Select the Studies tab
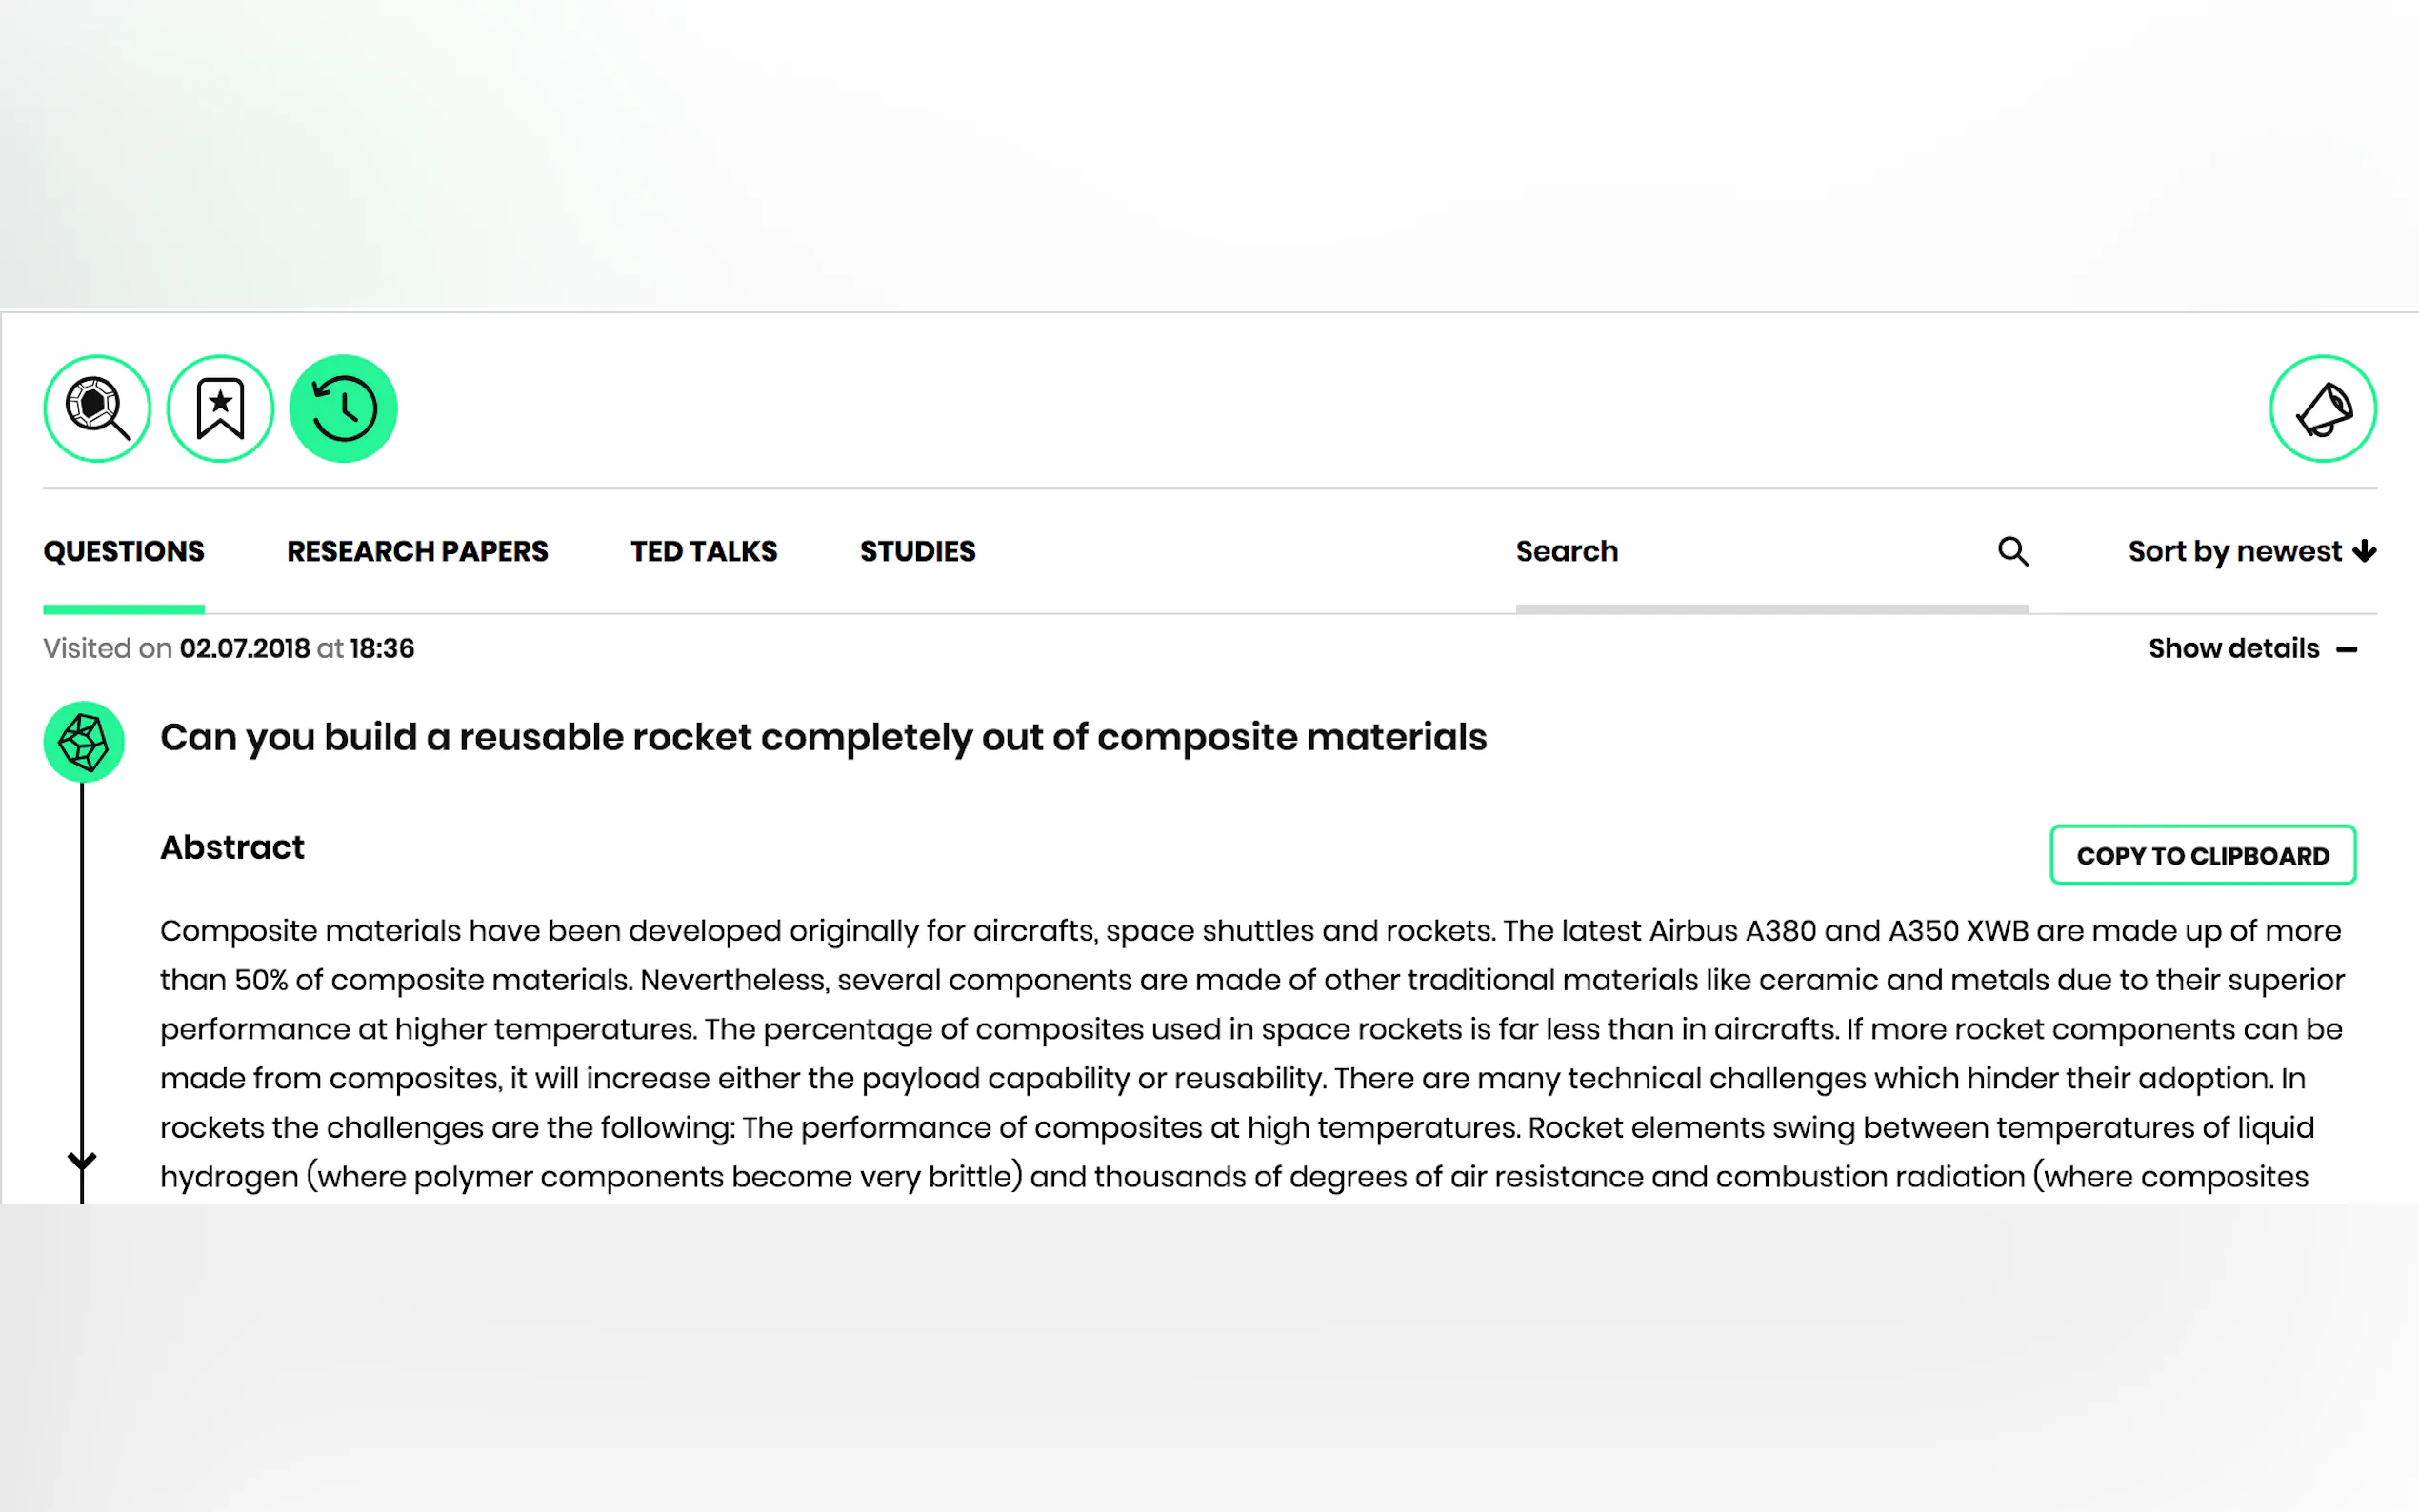This screenshot has height=1512, width=2419. coord(917,551)
